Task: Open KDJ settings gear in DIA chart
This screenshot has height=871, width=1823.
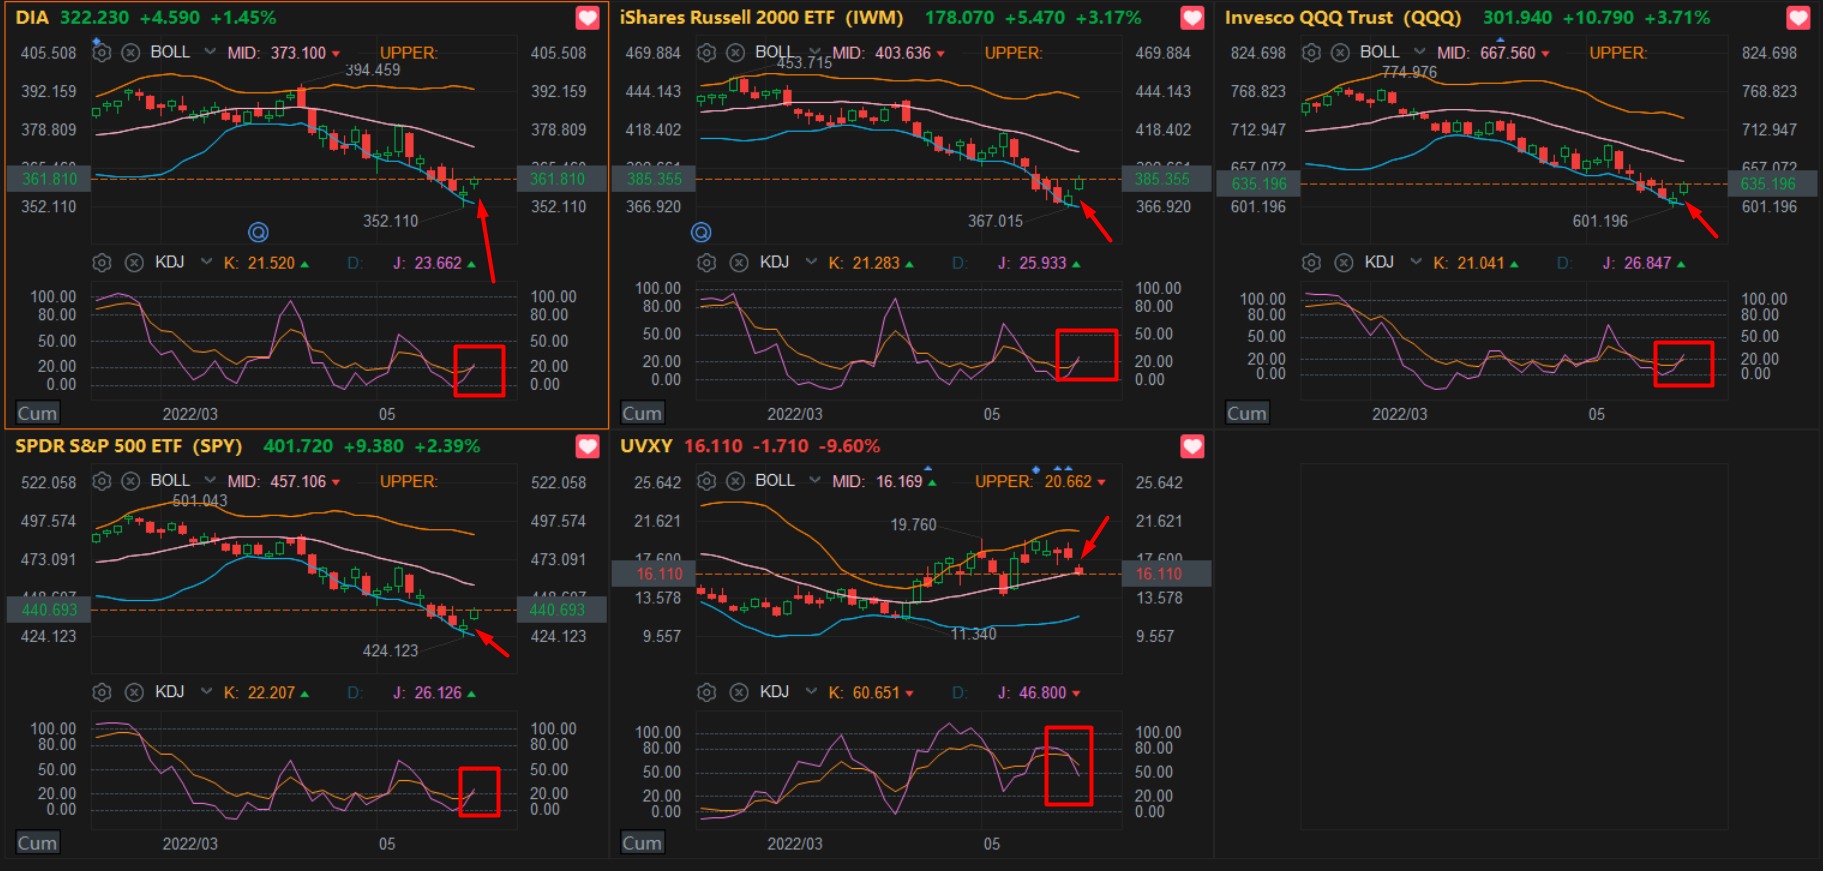Action: coord(102,263)
